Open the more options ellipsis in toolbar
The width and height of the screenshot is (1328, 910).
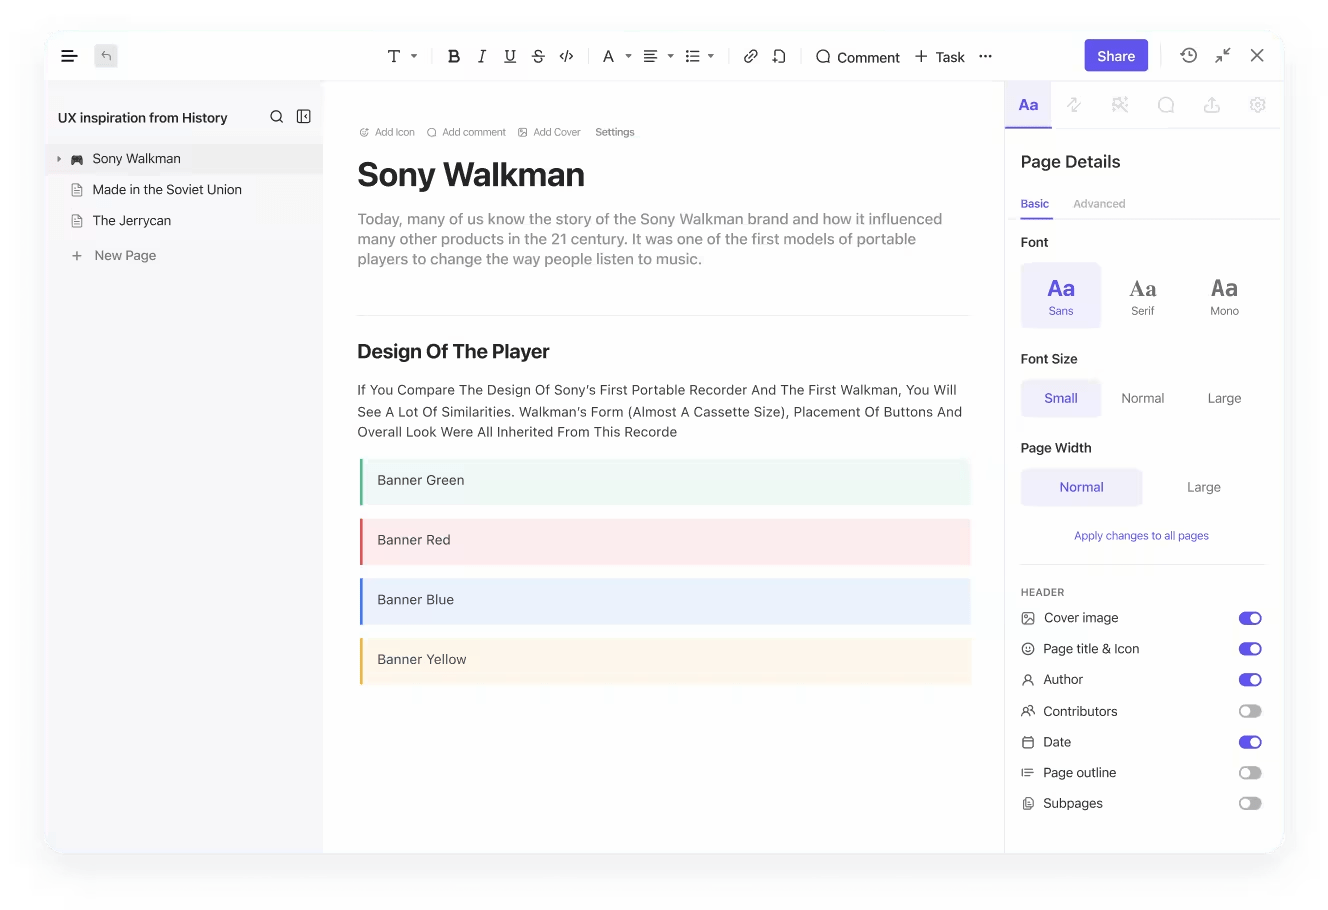click(986, 57)
